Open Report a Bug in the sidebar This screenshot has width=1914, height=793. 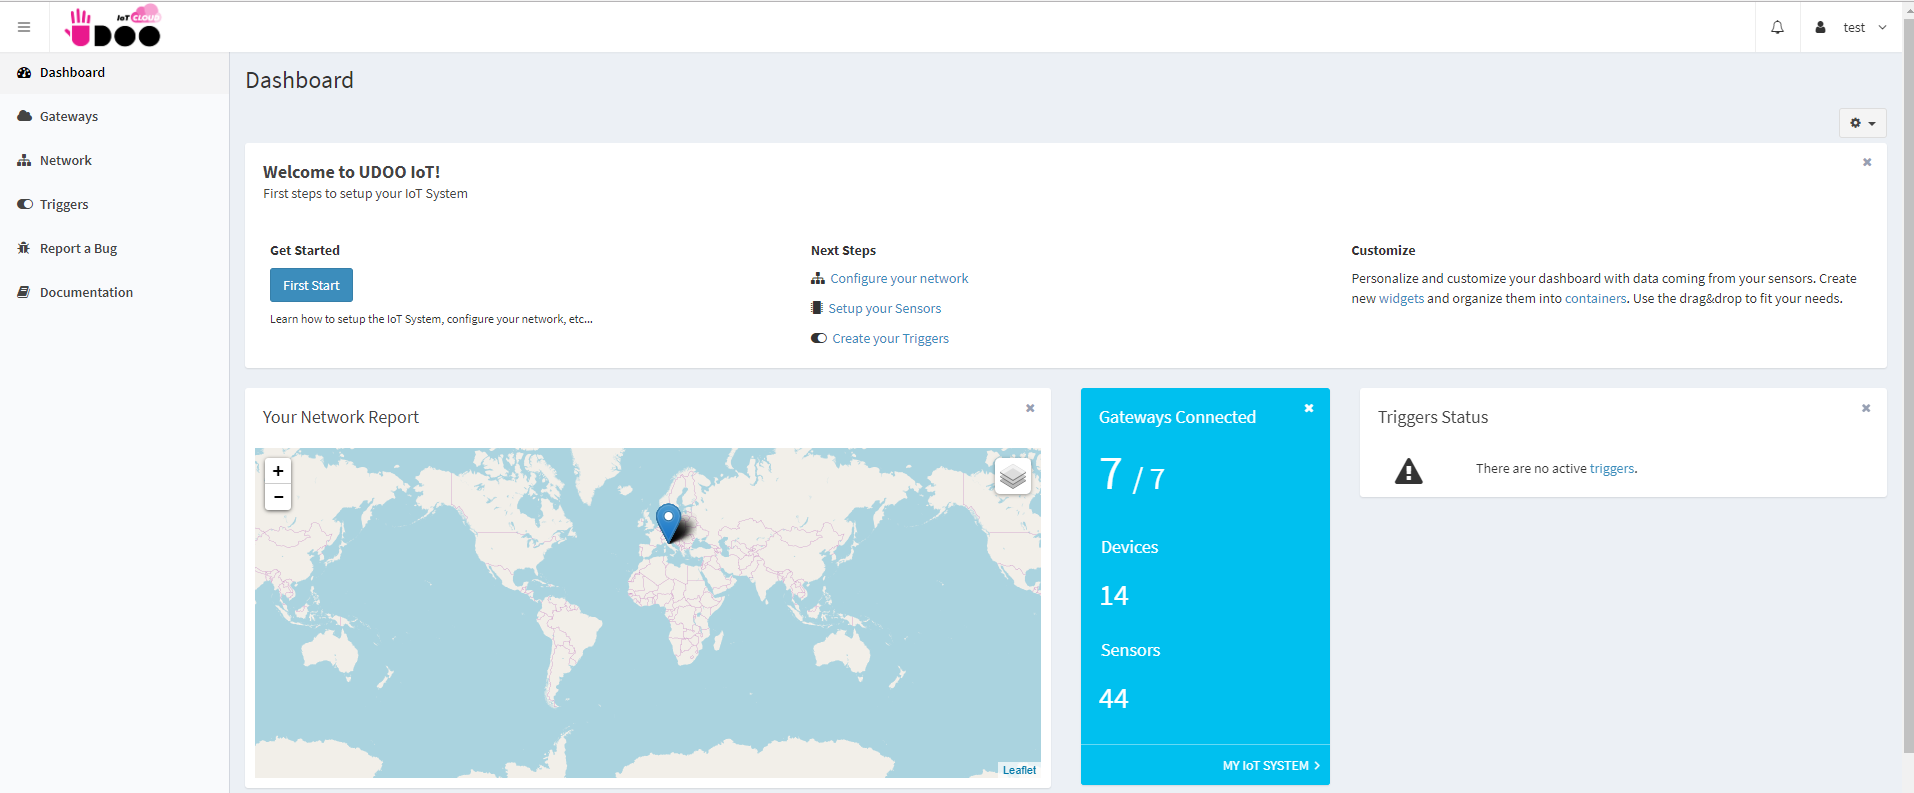114,248
